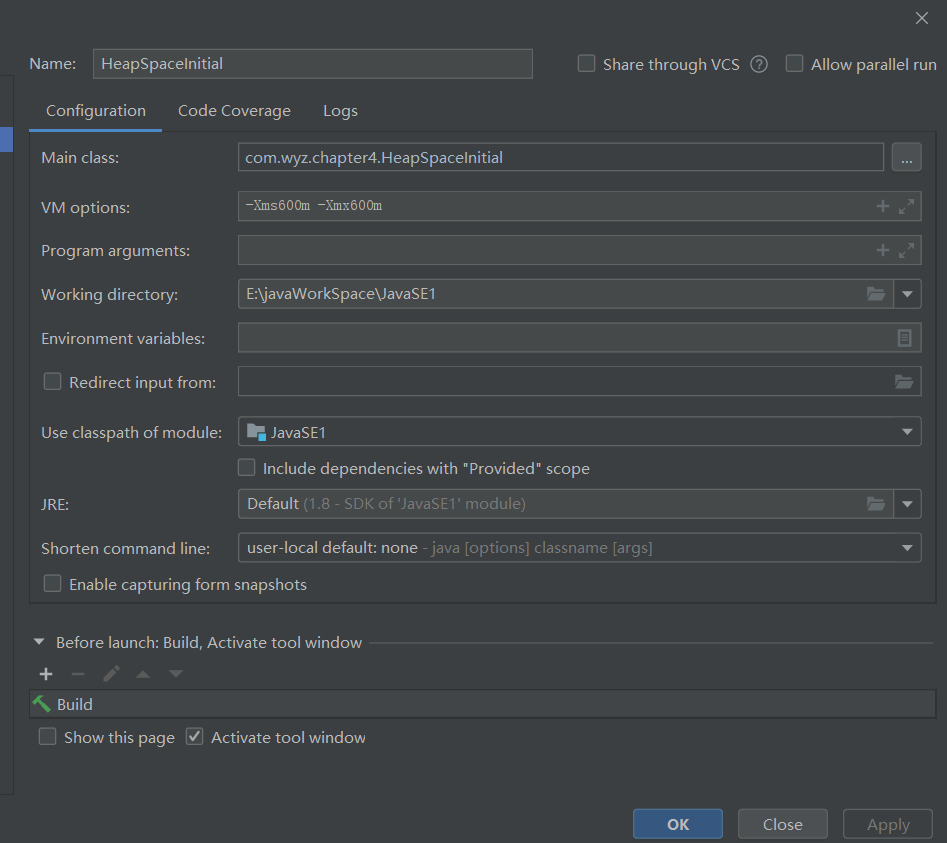The width and height of the screenshot is (947, 843).
Task: Browse file for Redirect input from
Action: 904,381
